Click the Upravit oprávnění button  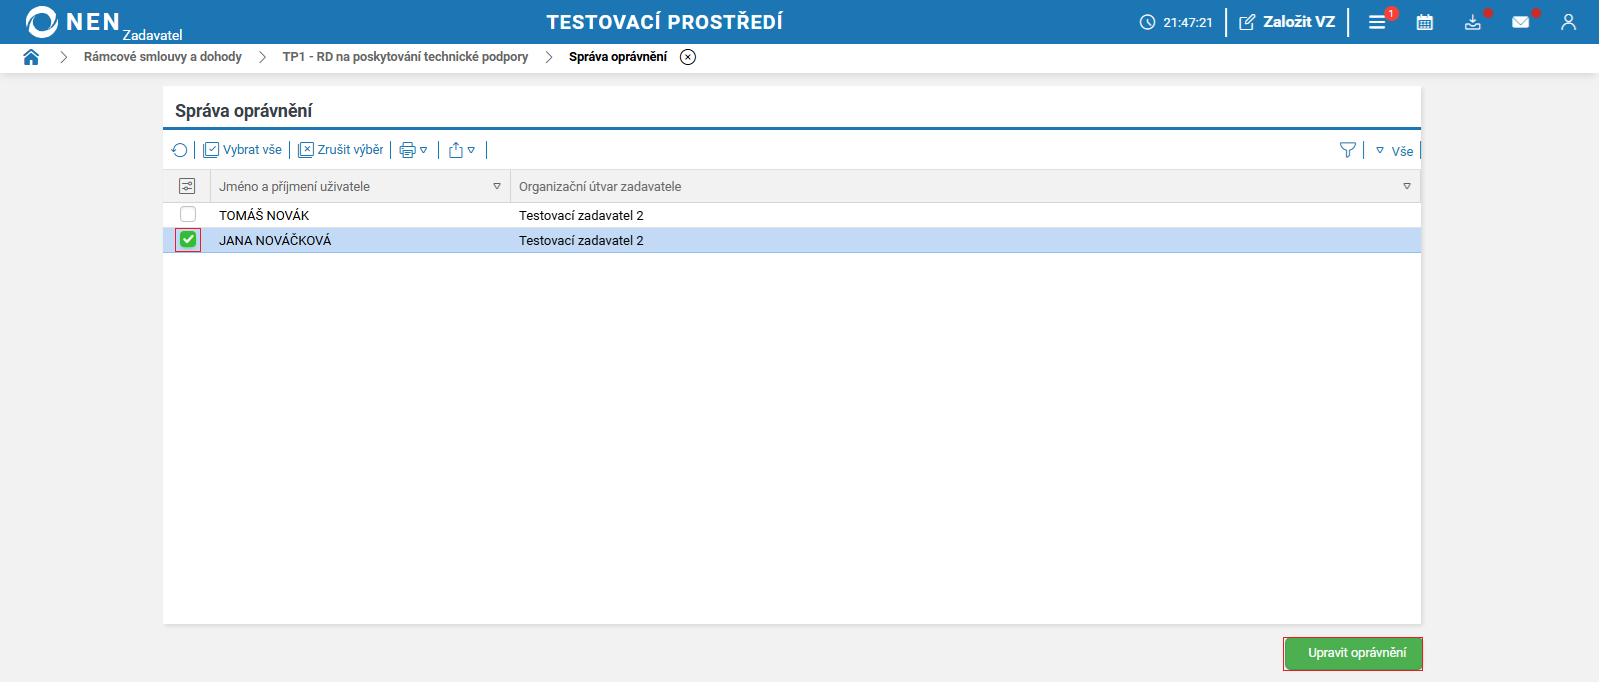coord(1353,653)
